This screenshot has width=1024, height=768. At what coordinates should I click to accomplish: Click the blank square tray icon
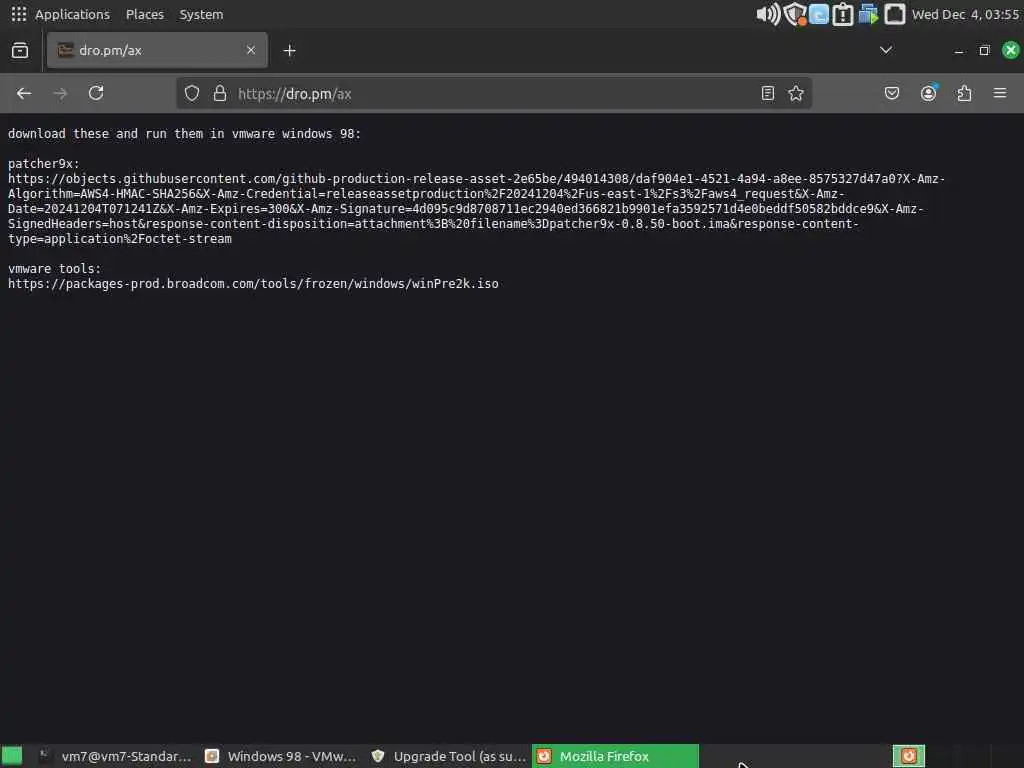point(895,14)
